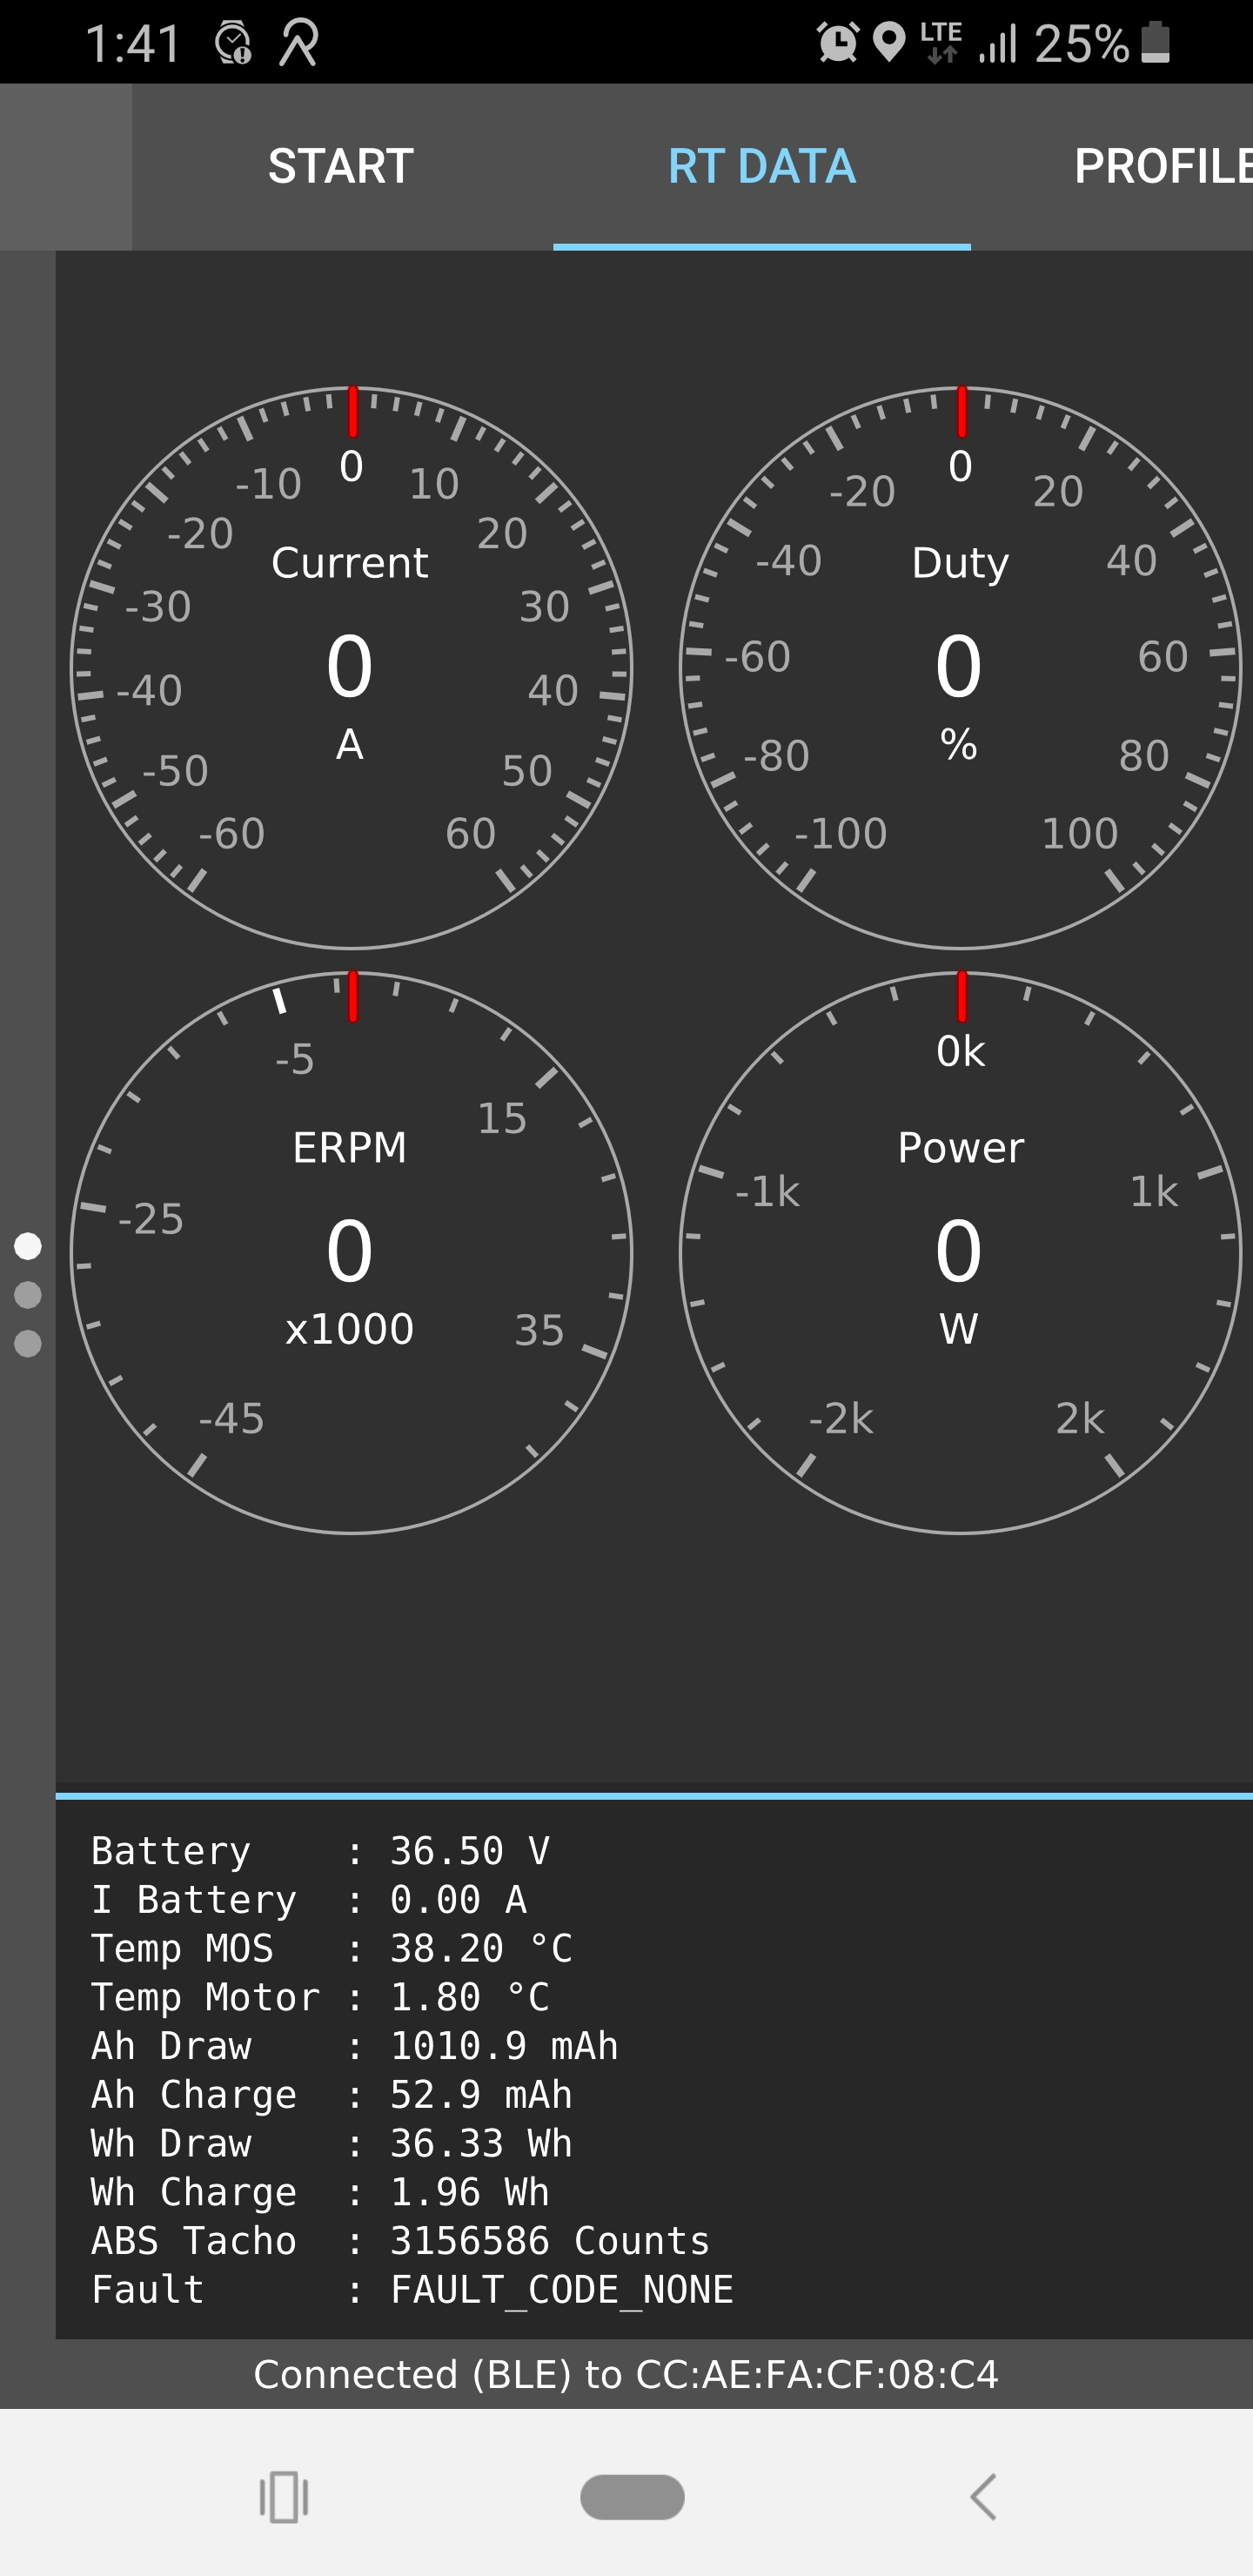This screenshot has height=2576, width=1253.
Task: Select the third page indicator dot
Action: tap(28, 1344)
